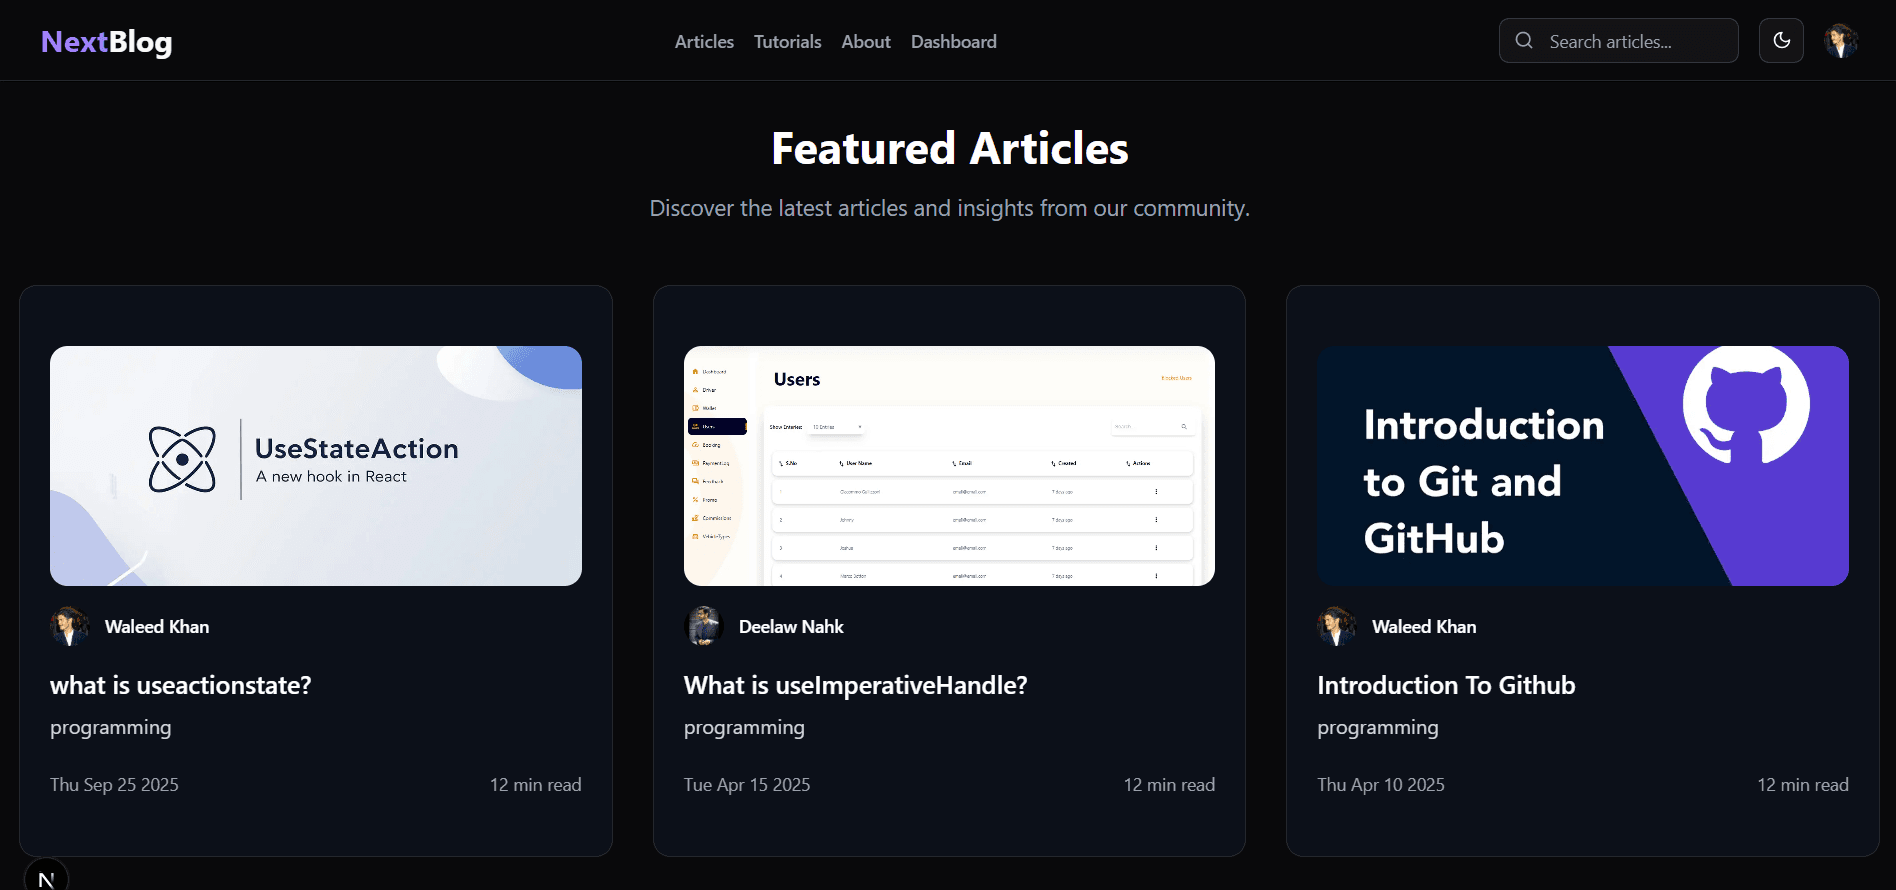This screenshot has height=890, width=1896.
Task: Click the NextBlog logo
Action: point(107,42)
